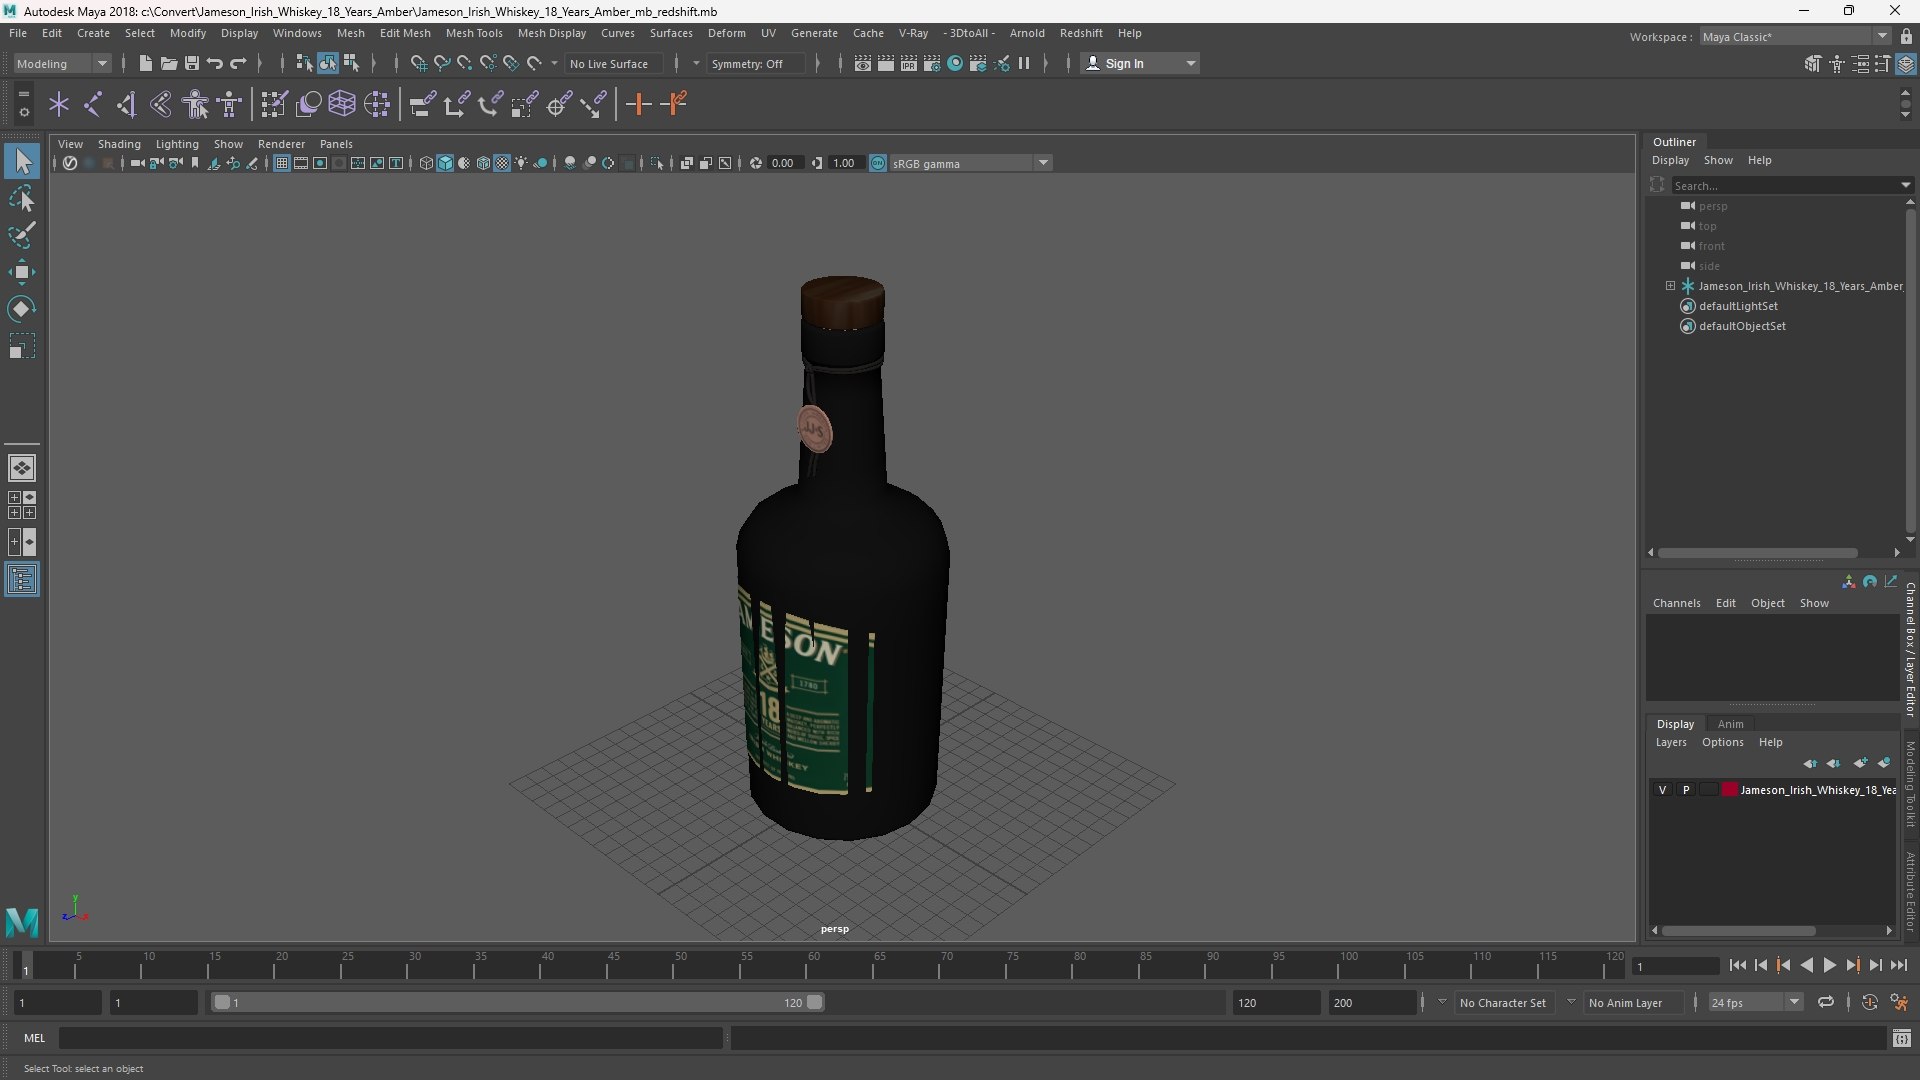Viewport: 1920px width, 1080px height.
Task: Create a new scene file icon
Action: point(145,63)
